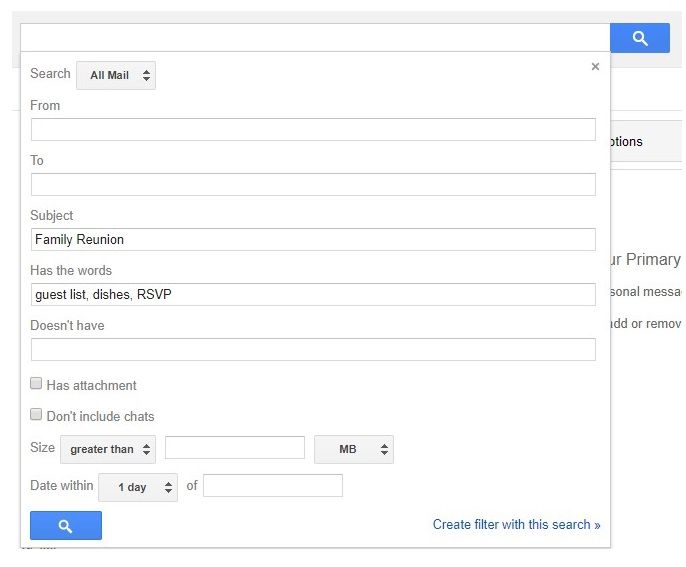Click the Don't include chats label text
Viewport: 686px width, 567px height.
point(100,416)
